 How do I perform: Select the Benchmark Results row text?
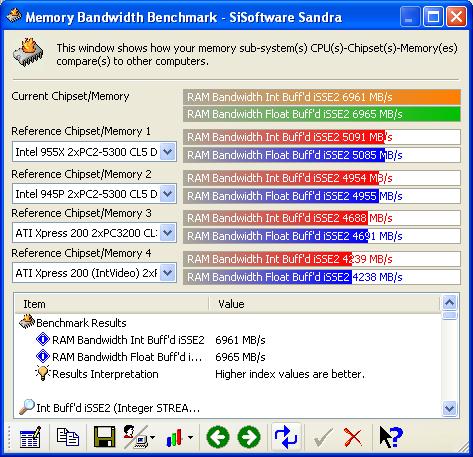(81, 323)
